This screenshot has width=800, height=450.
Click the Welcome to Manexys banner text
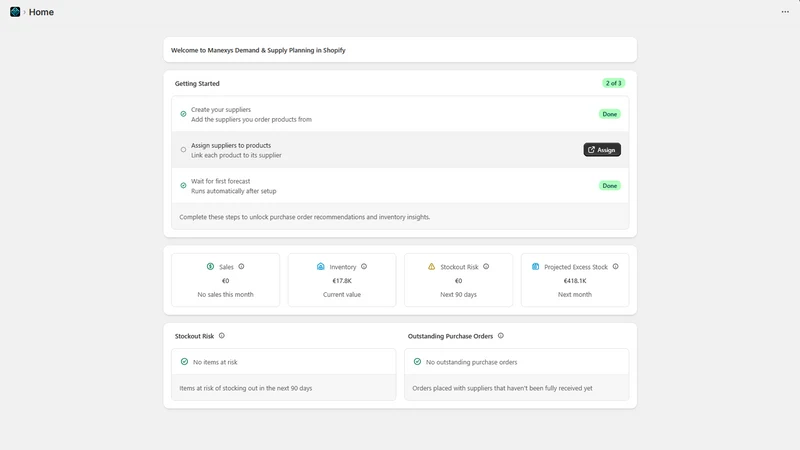(258, 50)
